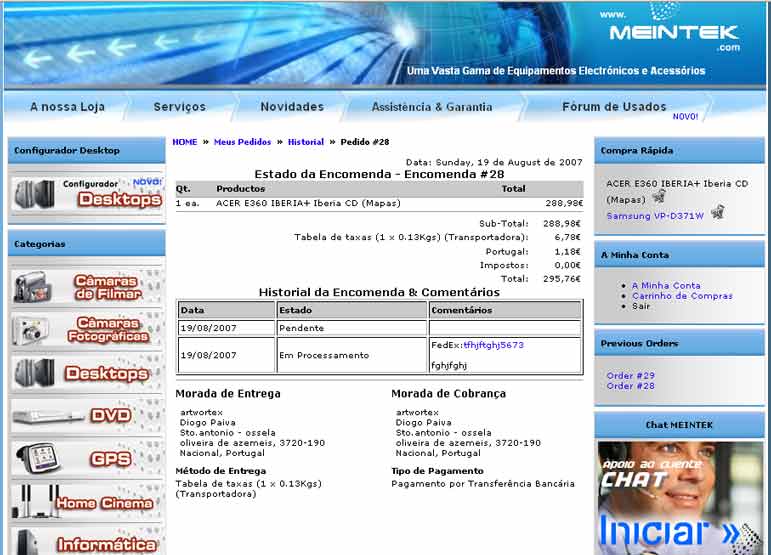Open Câmaras de Filmar category
Viewport: 771px width, 555px height.
click(x=87, y=287)
